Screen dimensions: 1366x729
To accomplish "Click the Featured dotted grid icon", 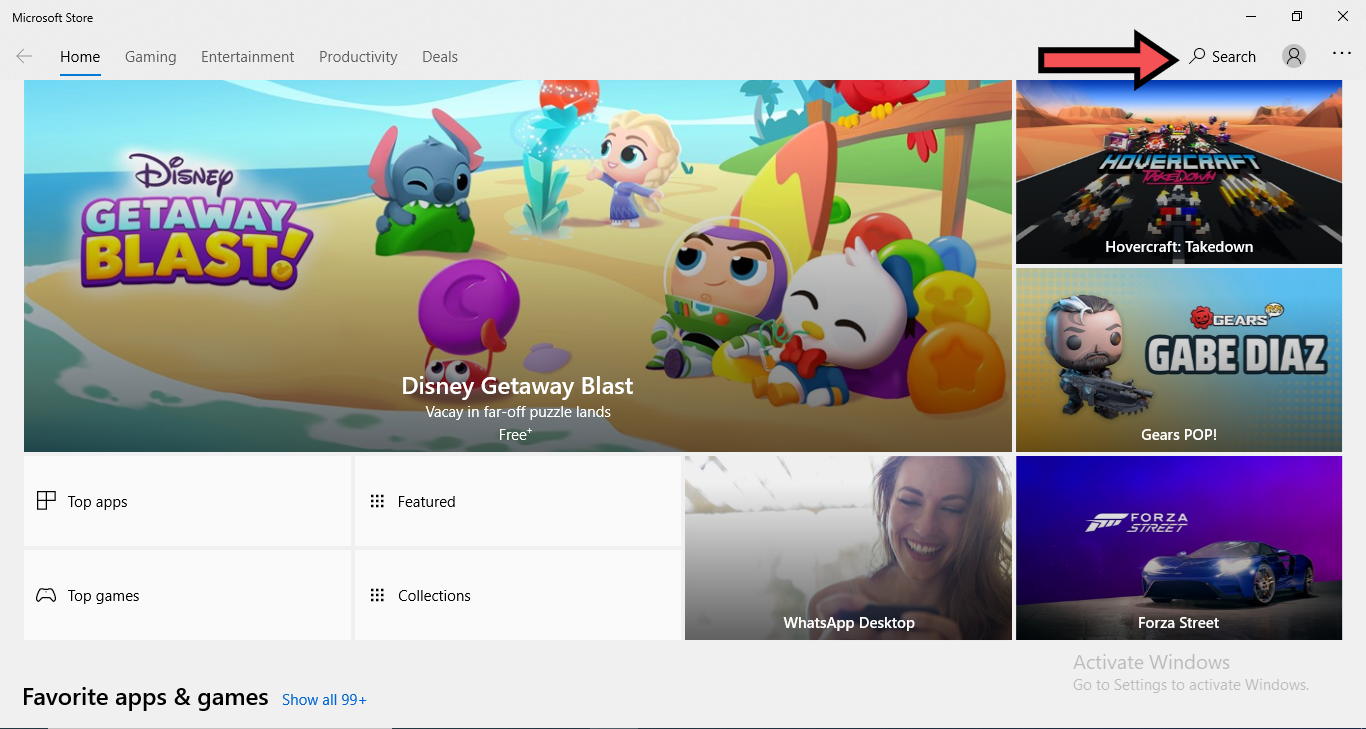I will pos(377,501).
